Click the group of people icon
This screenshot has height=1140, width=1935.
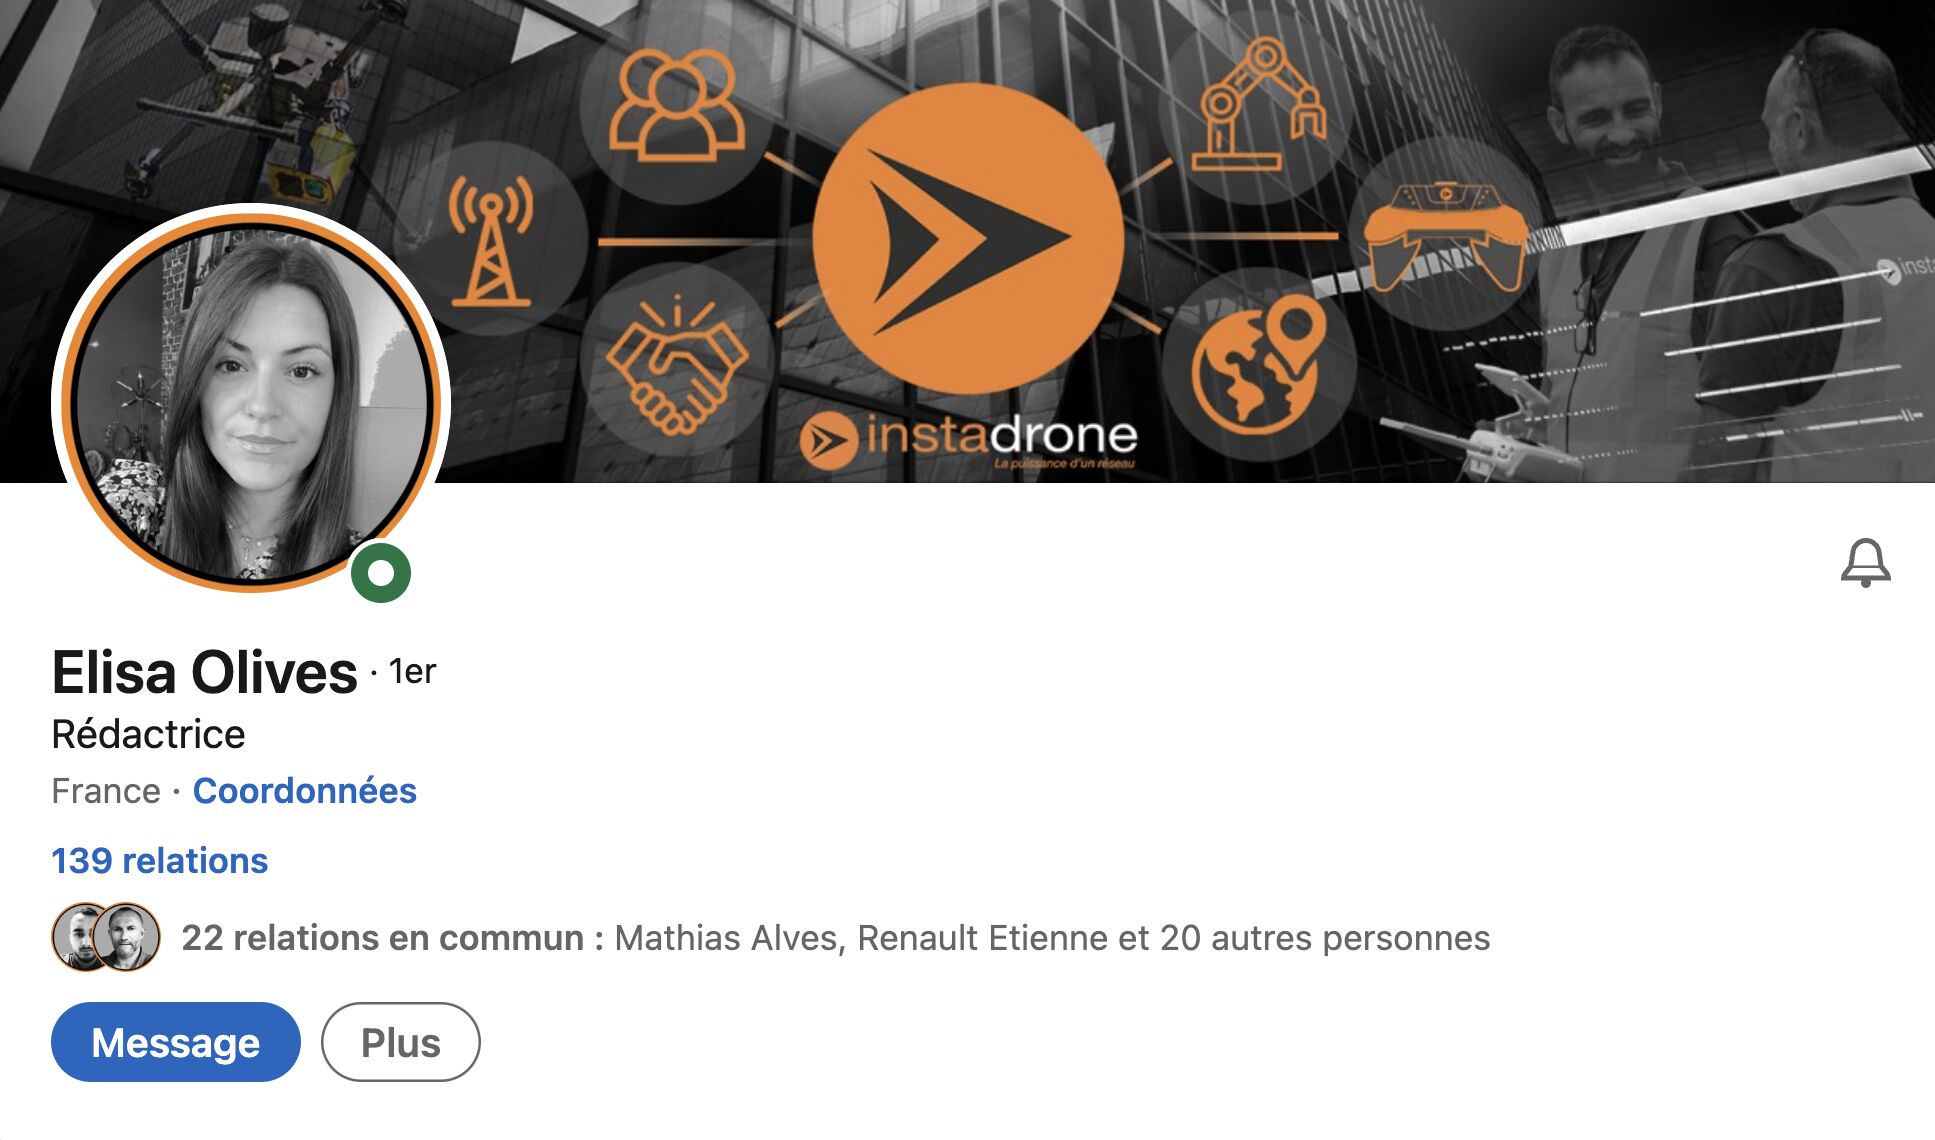[x=677, y=106]
